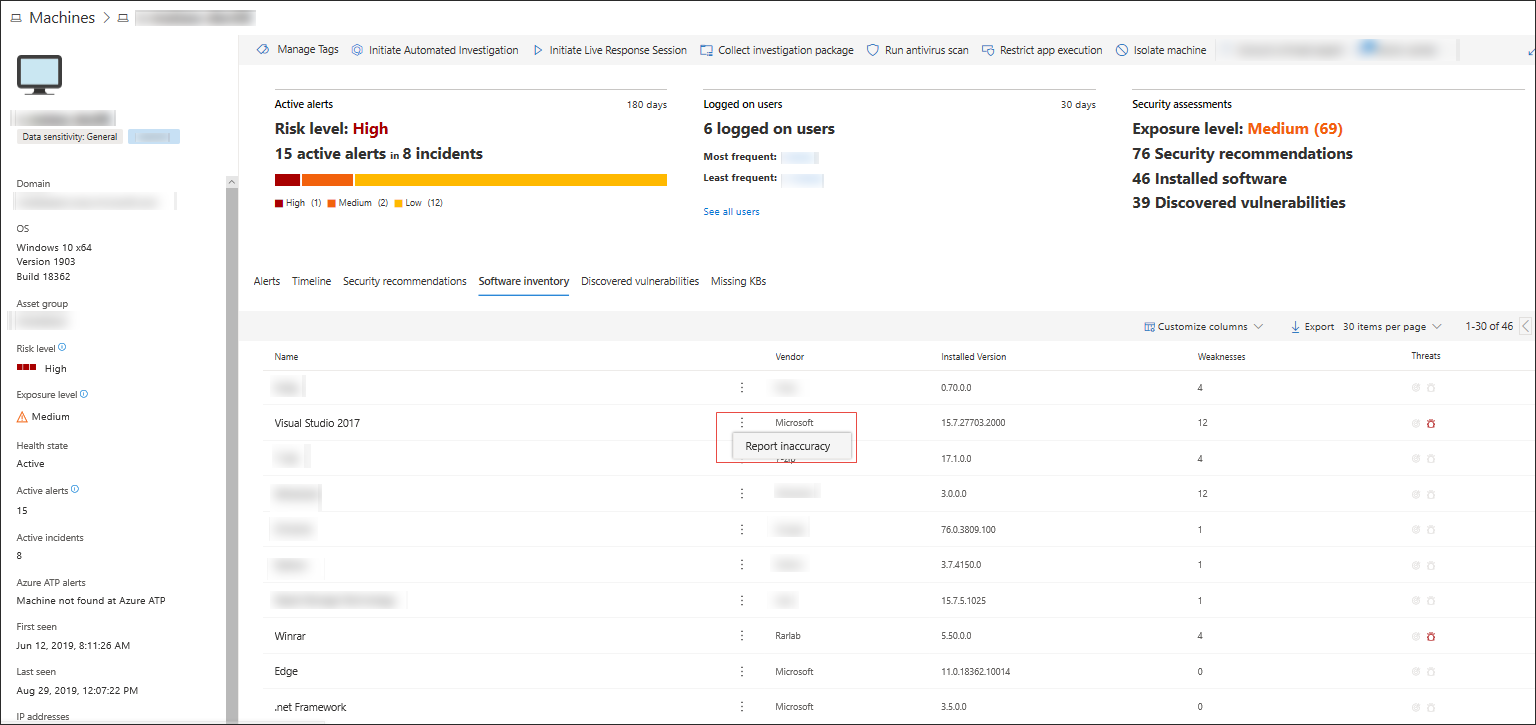
Task: Click orange Medium segment of alerts bar
Action: [x=328, y=180]
